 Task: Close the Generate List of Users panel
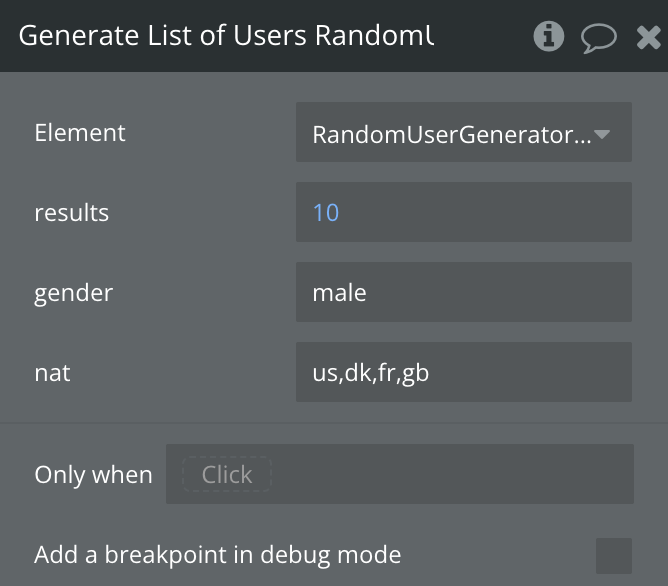(647, 37)
